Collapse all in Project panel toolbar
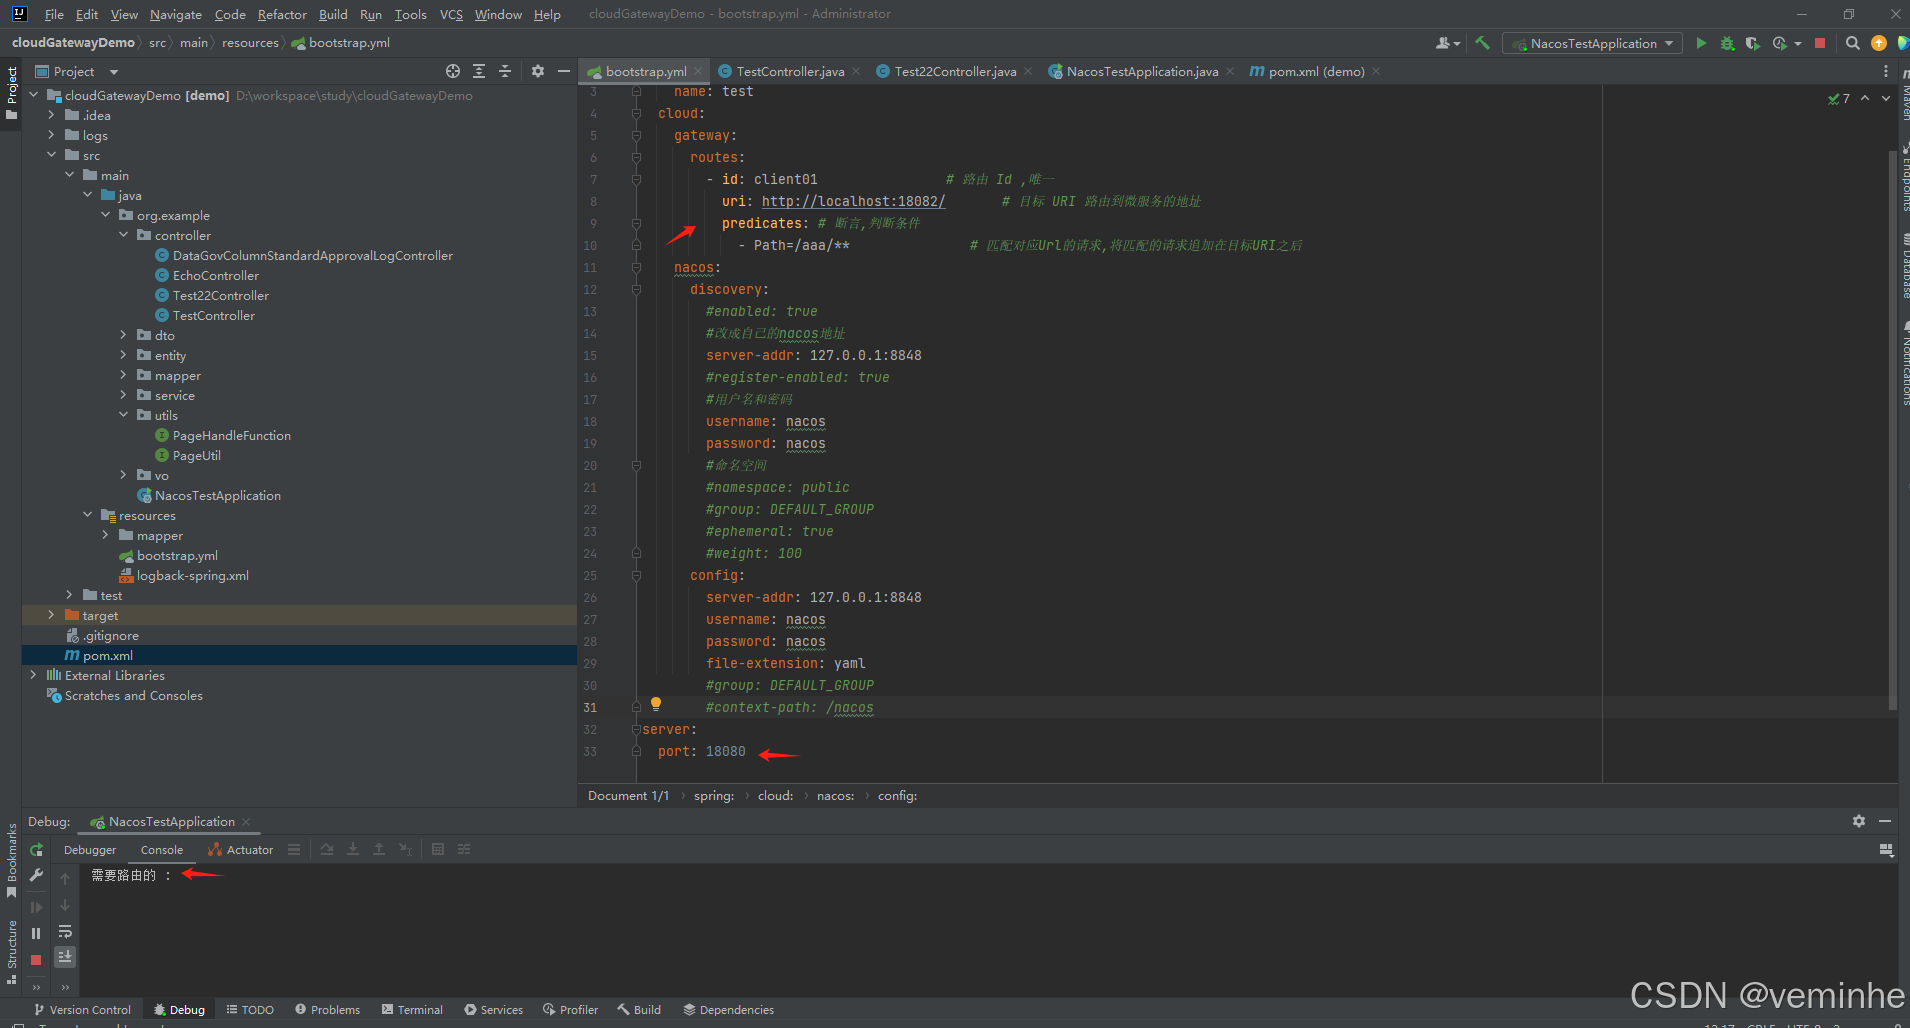 [x=505, y=71]
